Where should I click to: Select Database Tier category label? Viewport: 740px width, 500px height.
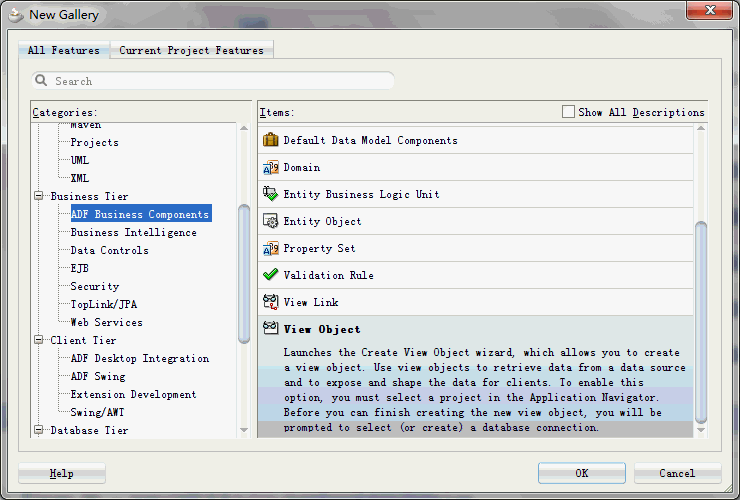click(89, 430)
